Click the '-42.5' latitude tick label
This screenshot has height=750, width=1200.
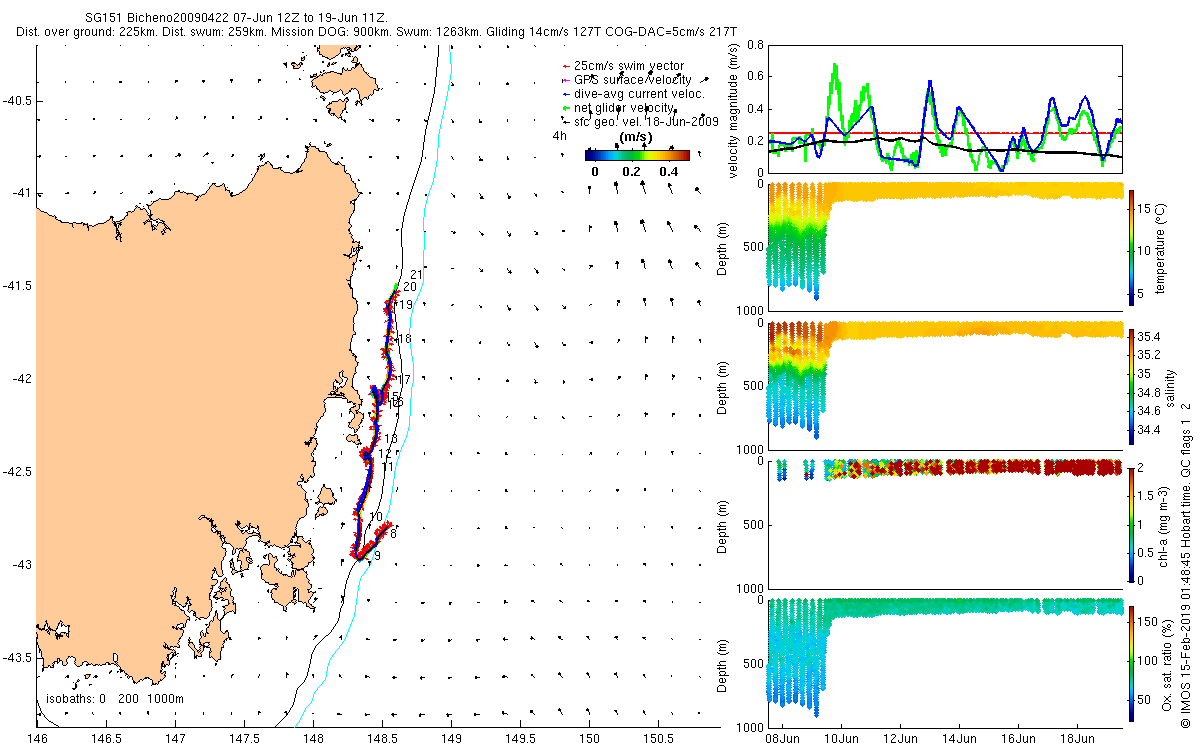pos(18,472)
